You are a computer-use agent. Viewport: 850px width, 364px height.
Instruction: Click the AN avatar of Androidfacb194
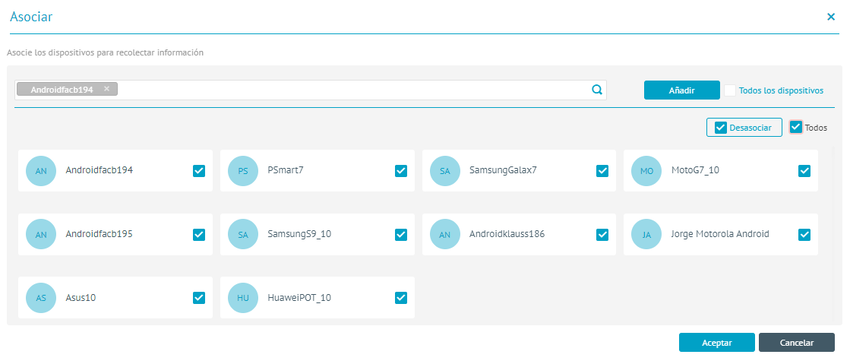pyautogui.click(x=41, y=171)
